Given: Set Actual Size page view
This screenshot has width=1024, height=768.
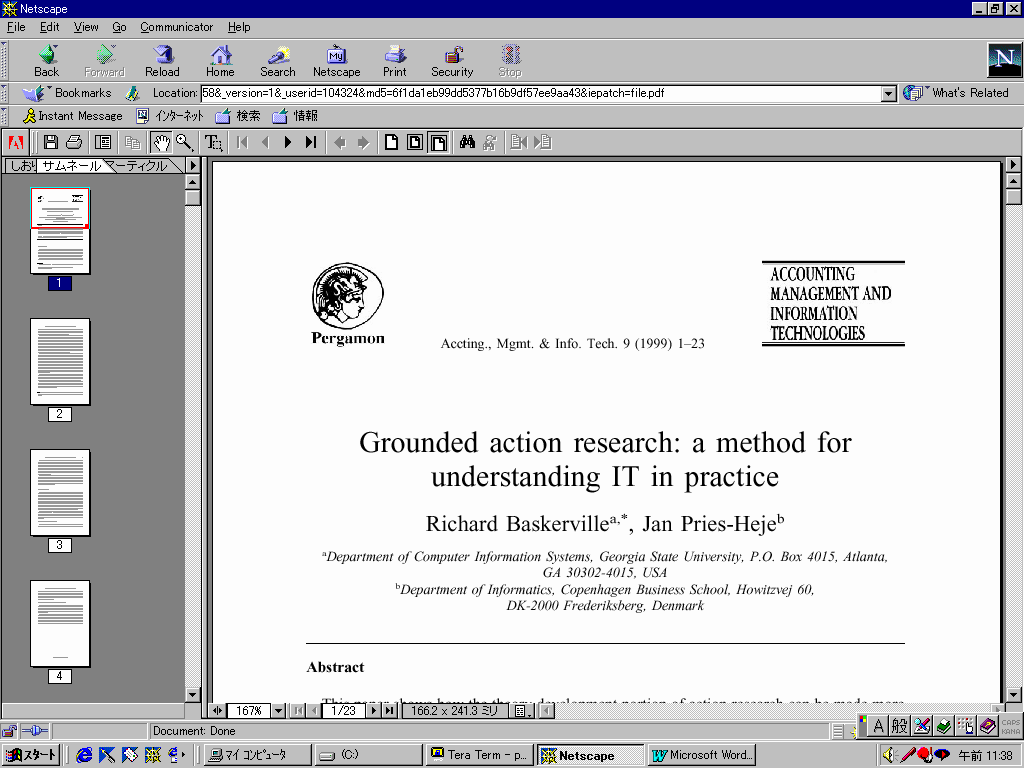Looking at the screenshot, I should [391, 142].
